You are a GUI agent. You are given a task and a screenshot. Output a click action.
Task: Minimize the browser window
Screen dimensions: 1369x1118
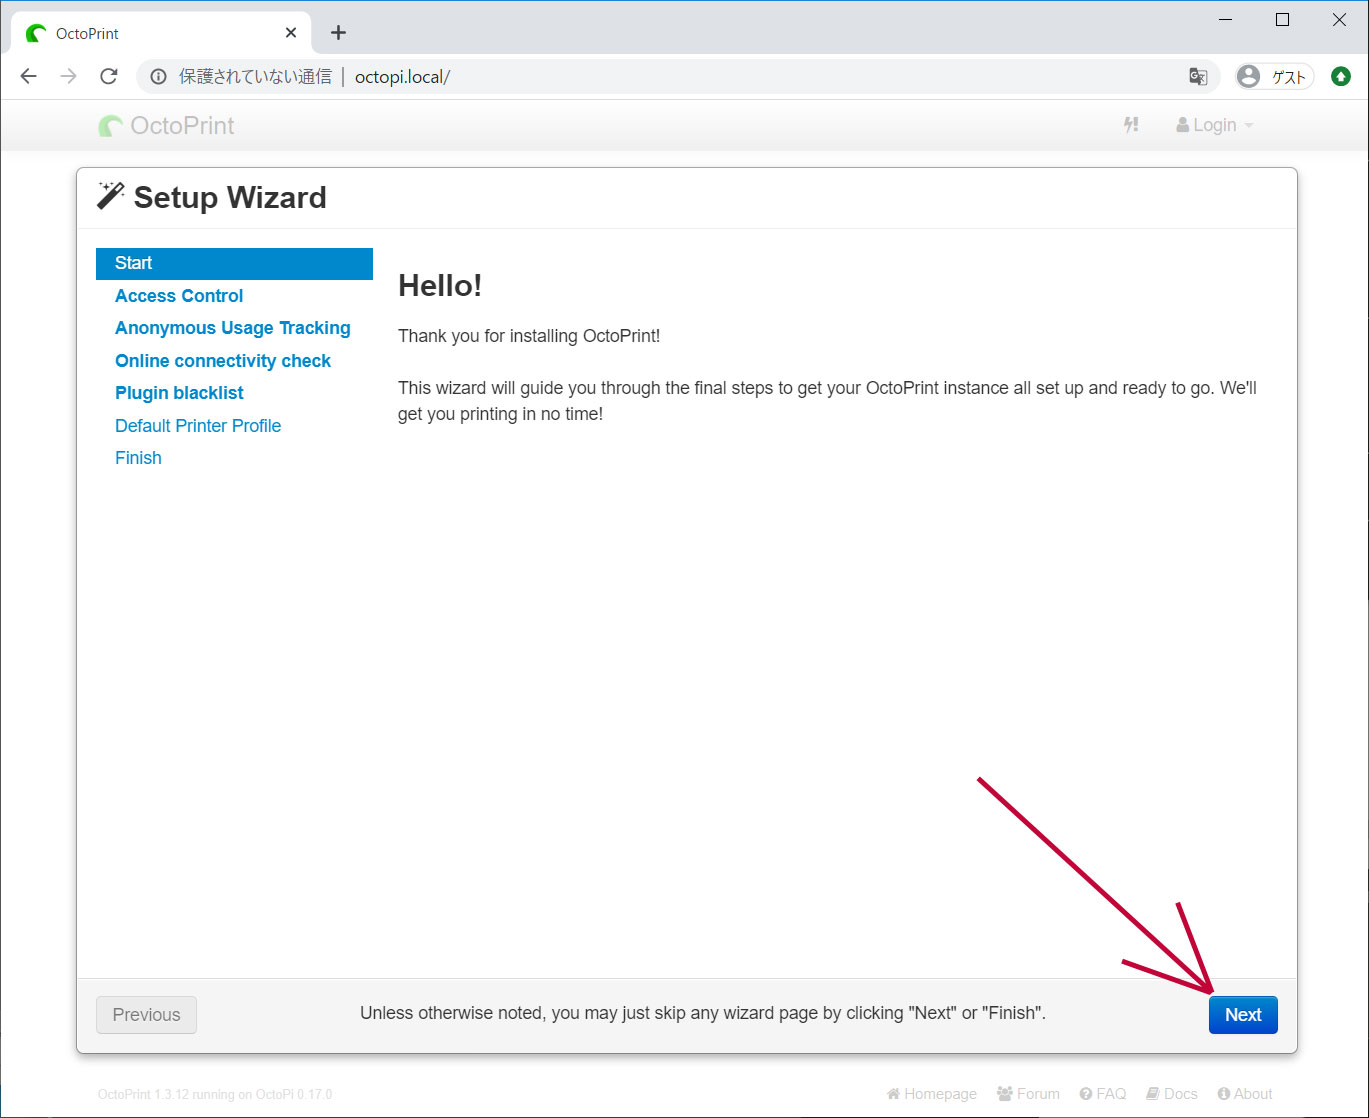point(1226,20)
